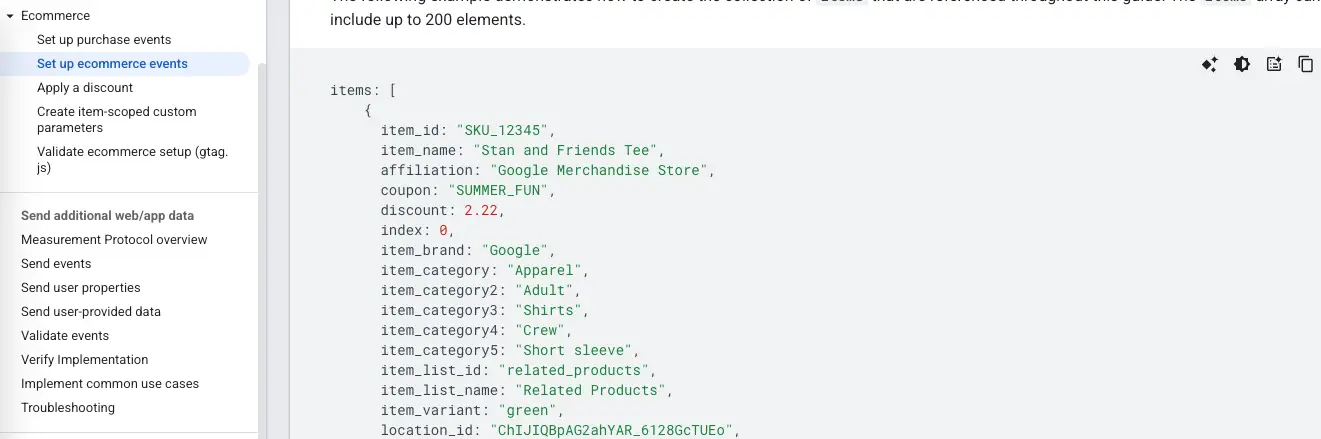Open Send user properties page
The image size is (1321, 439).
point(81,288)
